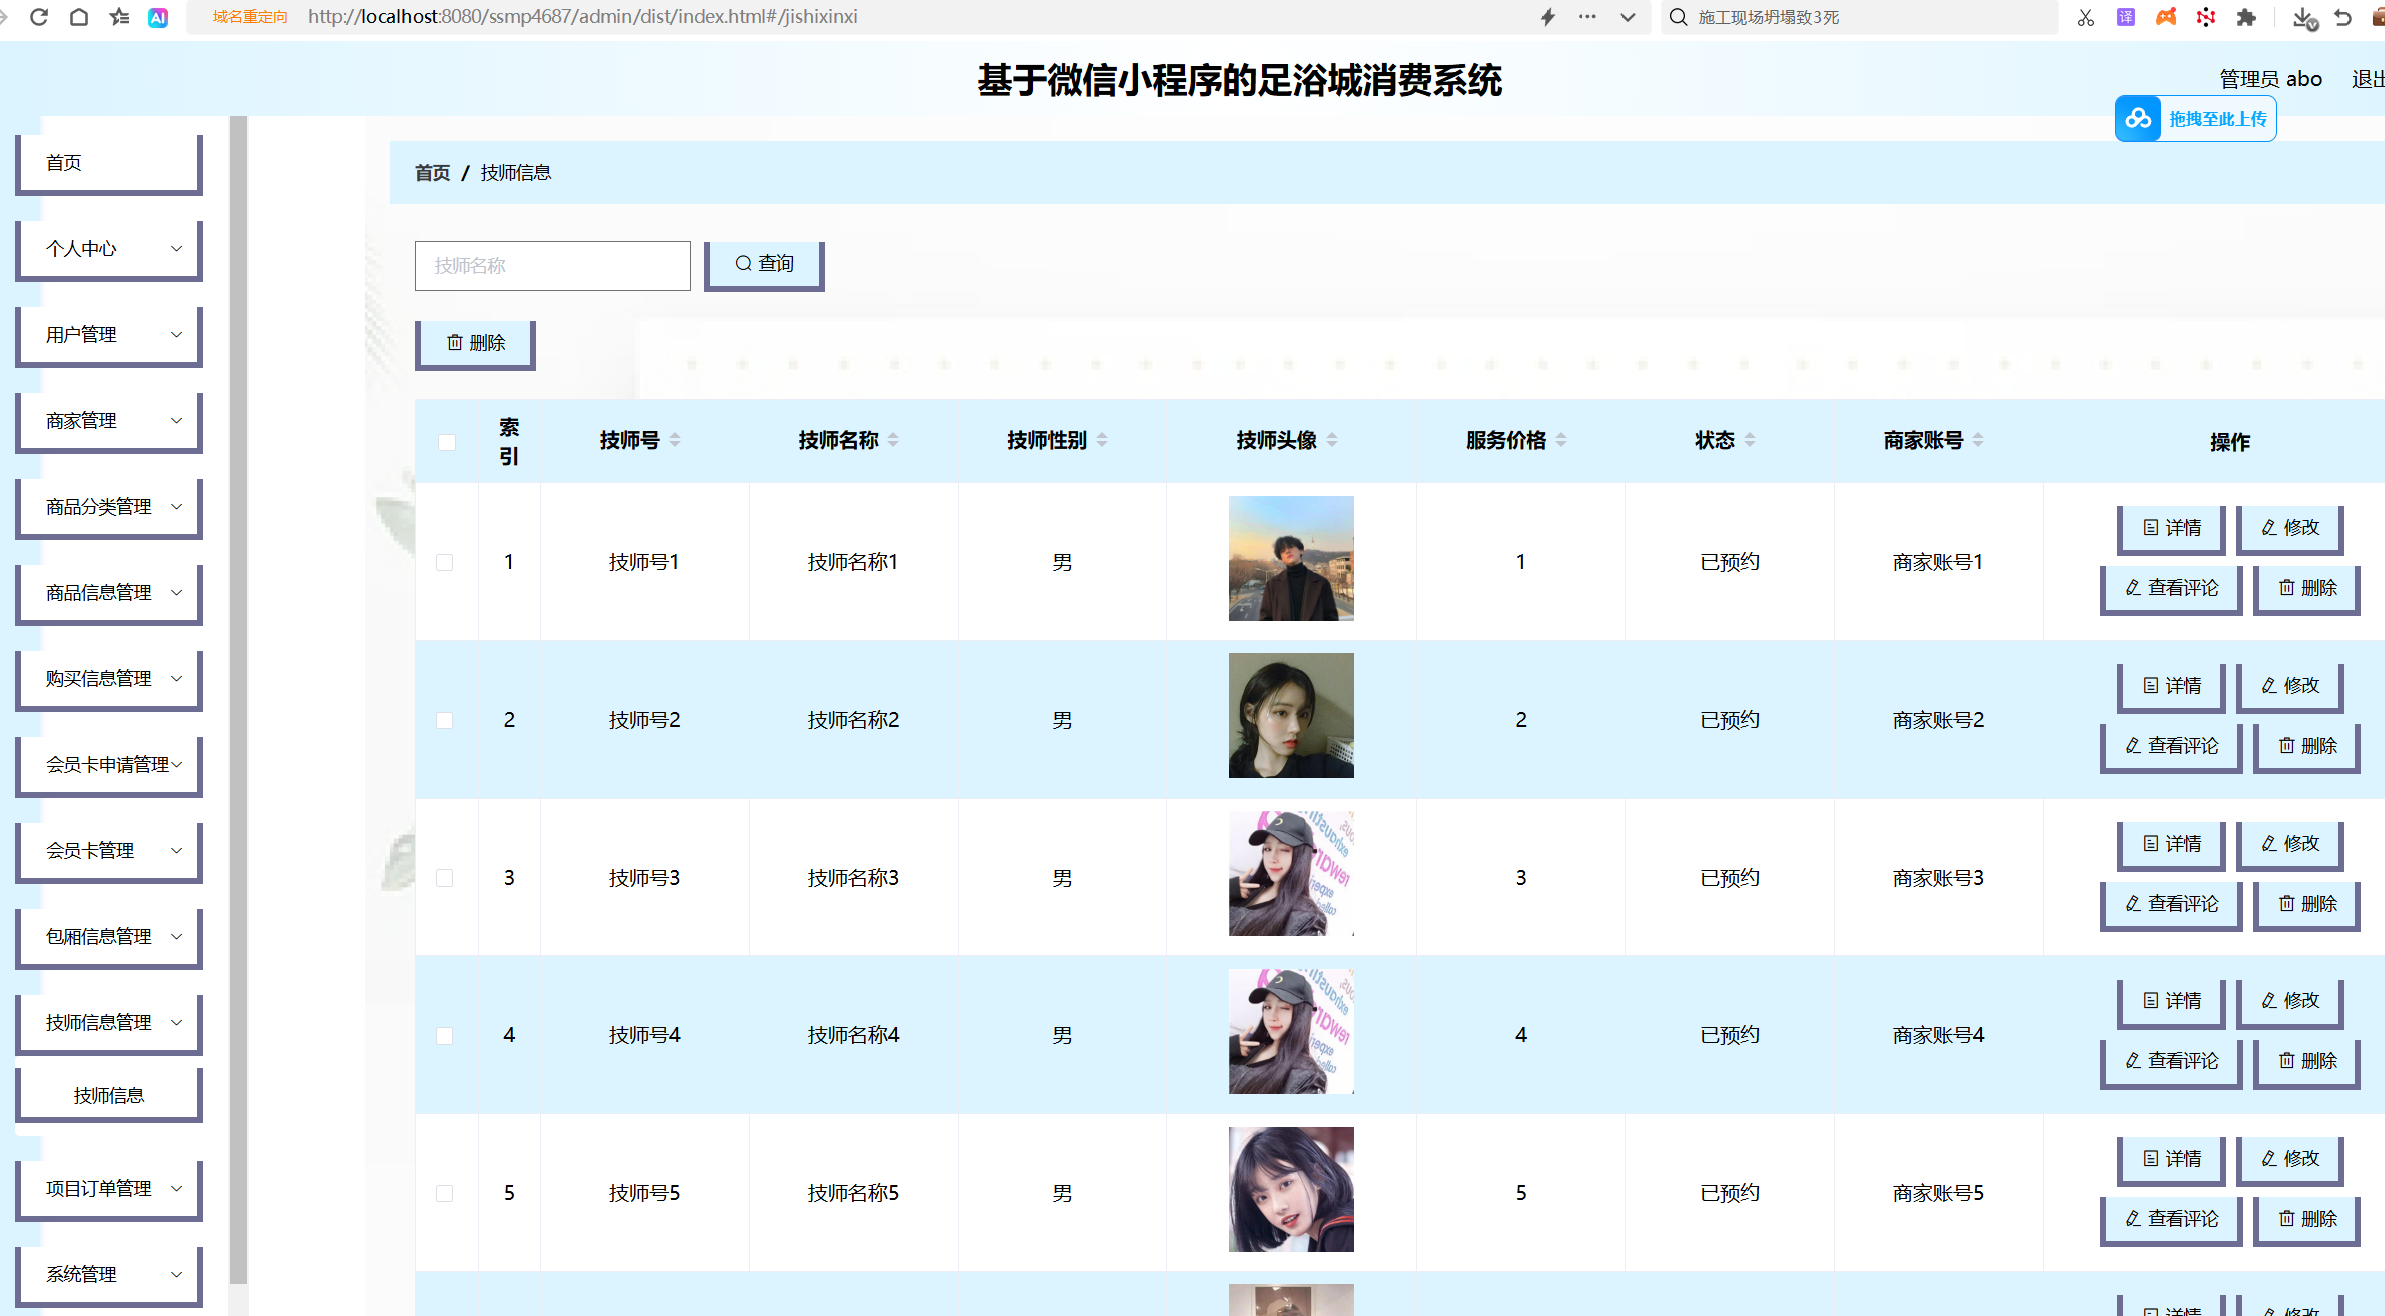The width and height of the screenshot is (2385, 1316).
Task: Click 删除 for row 技师号3
Action: point(2307,905)
